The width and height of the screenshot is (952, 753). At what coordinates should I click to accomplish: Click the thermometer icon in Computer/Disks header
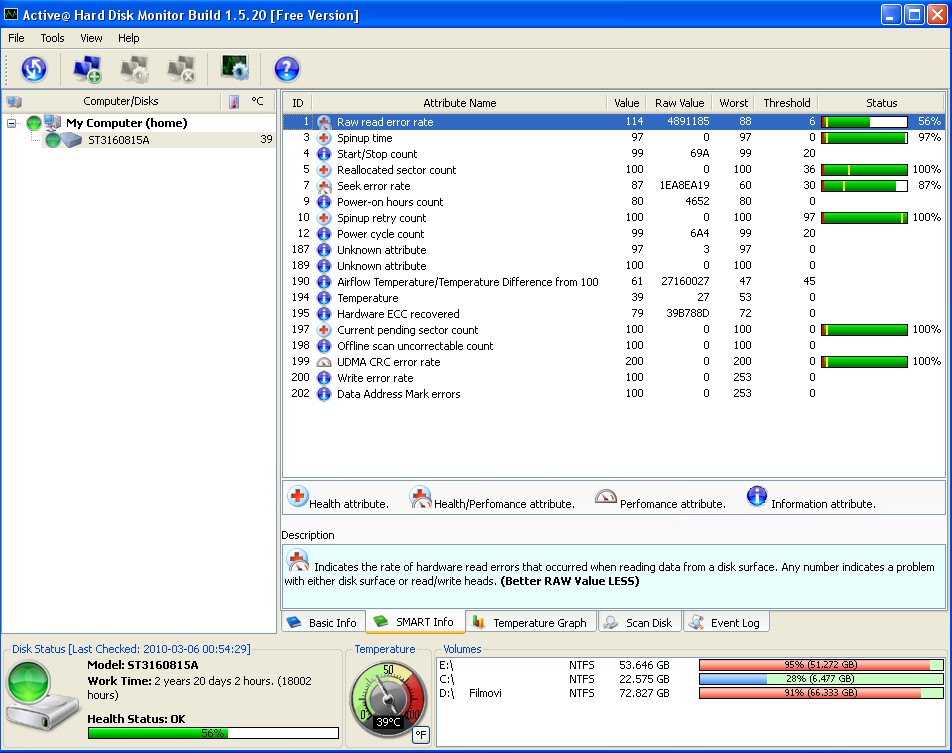234,101
